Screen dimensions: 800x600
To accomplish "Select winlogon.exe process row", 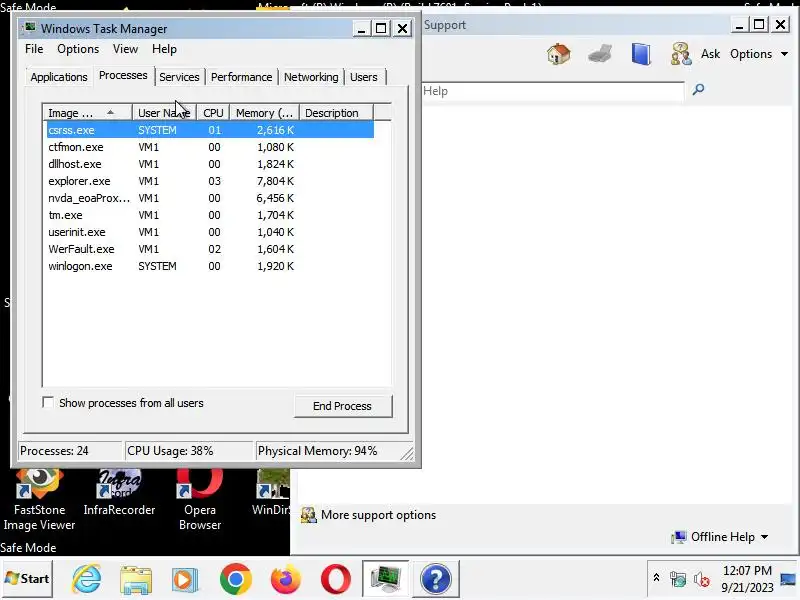I will (x=210, y=266).
